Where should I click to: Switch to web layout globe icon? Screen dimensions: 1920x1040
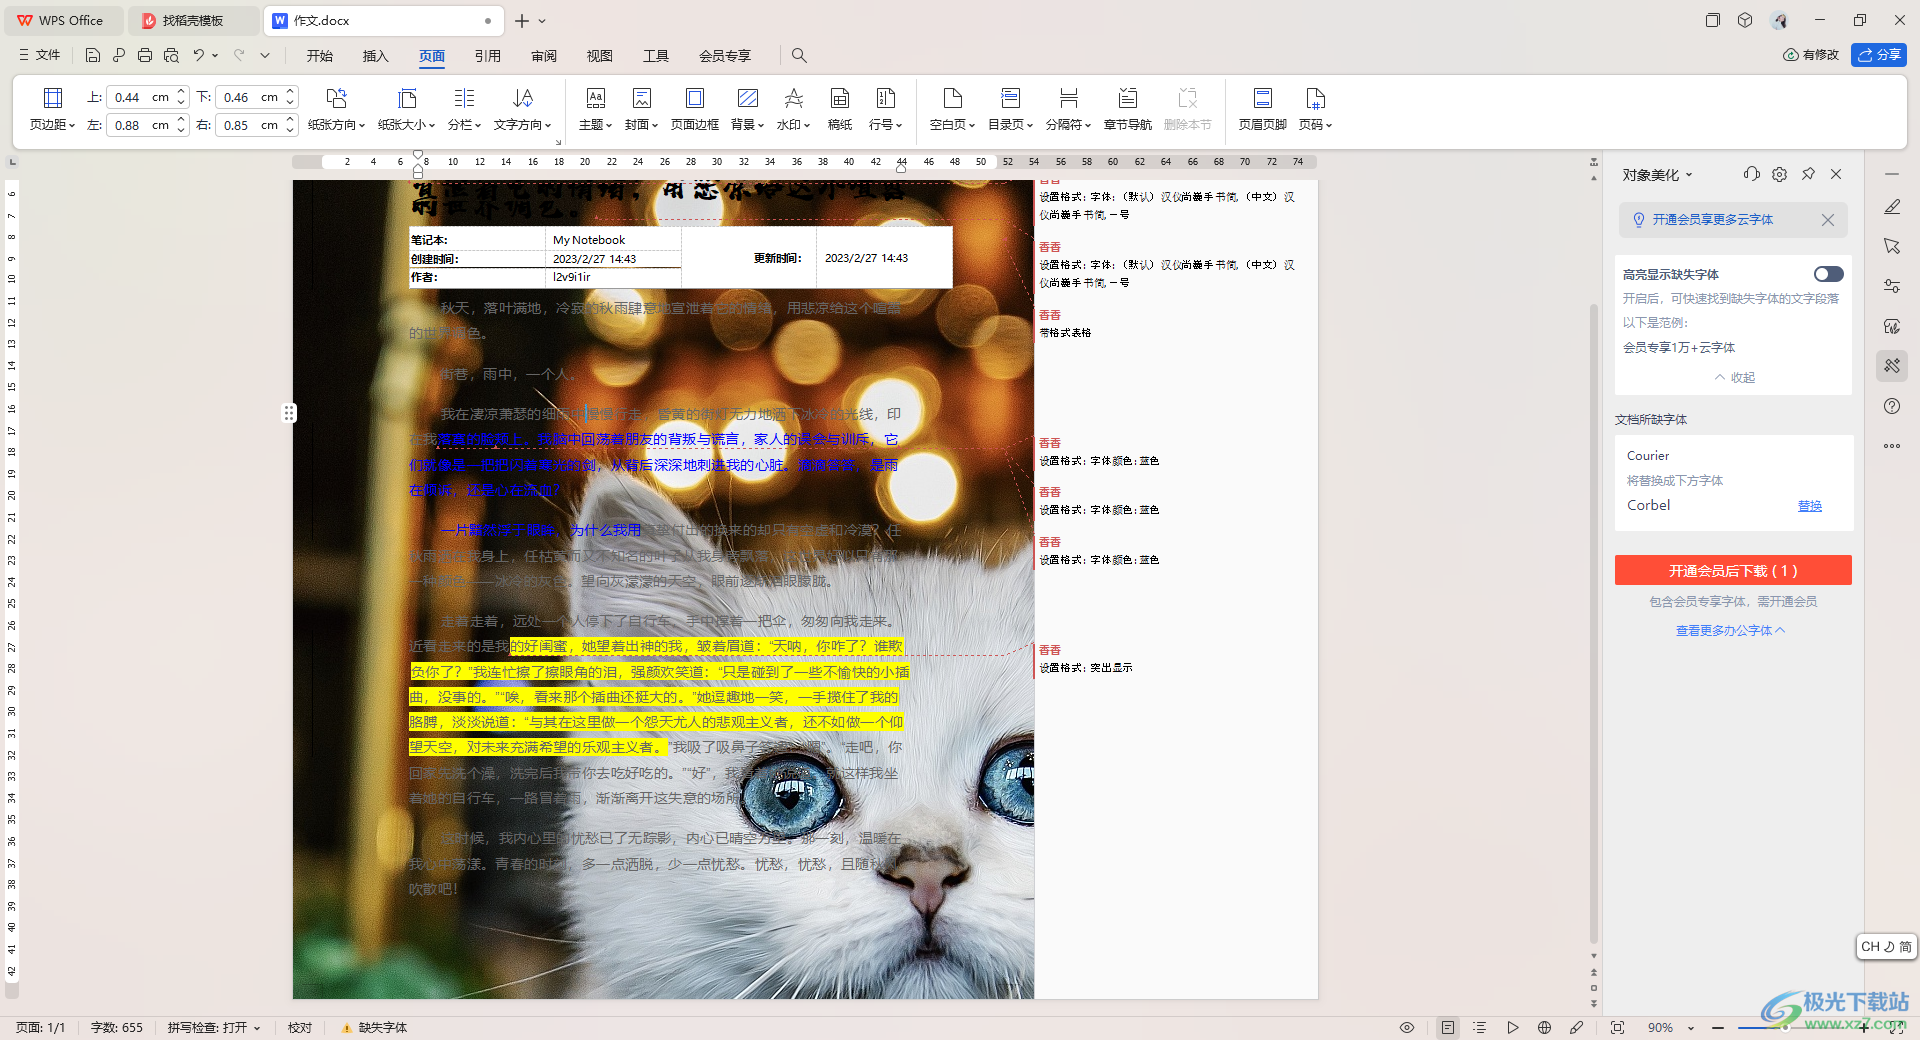point(1544,1027)
